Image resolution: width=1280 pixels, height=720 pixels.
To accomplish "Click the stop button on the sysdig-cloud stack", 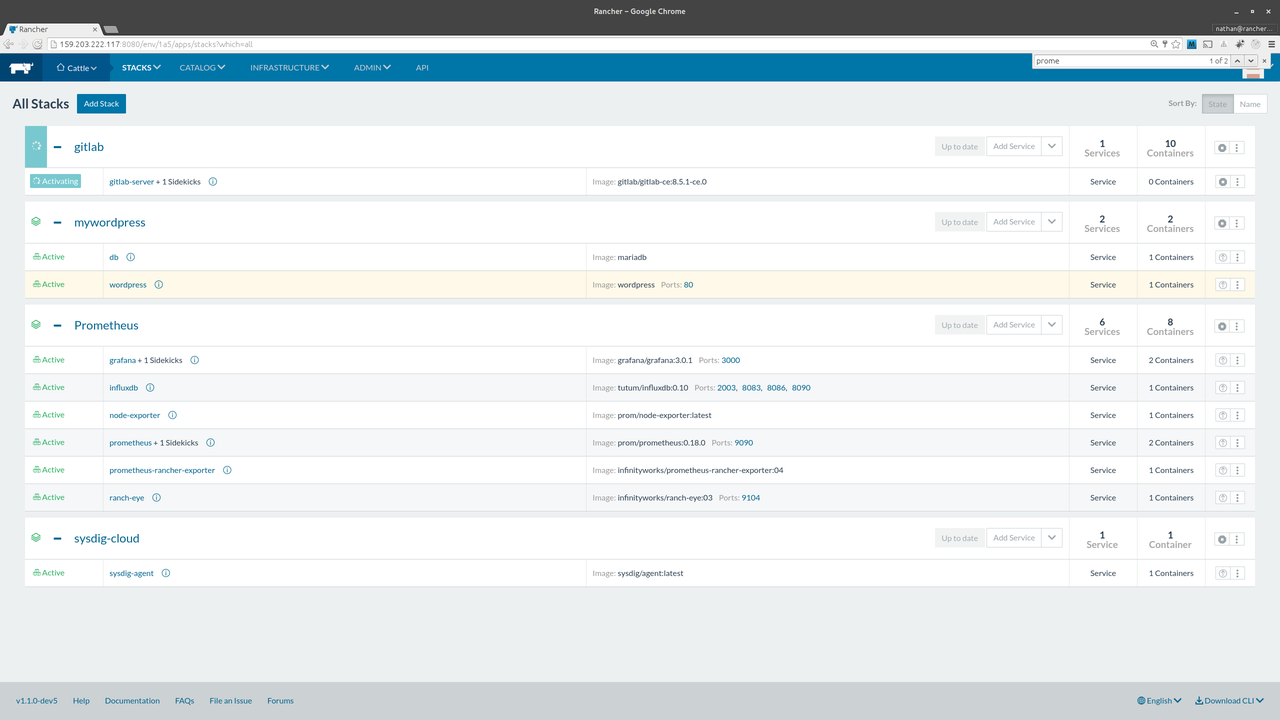I will [1222, 539].
